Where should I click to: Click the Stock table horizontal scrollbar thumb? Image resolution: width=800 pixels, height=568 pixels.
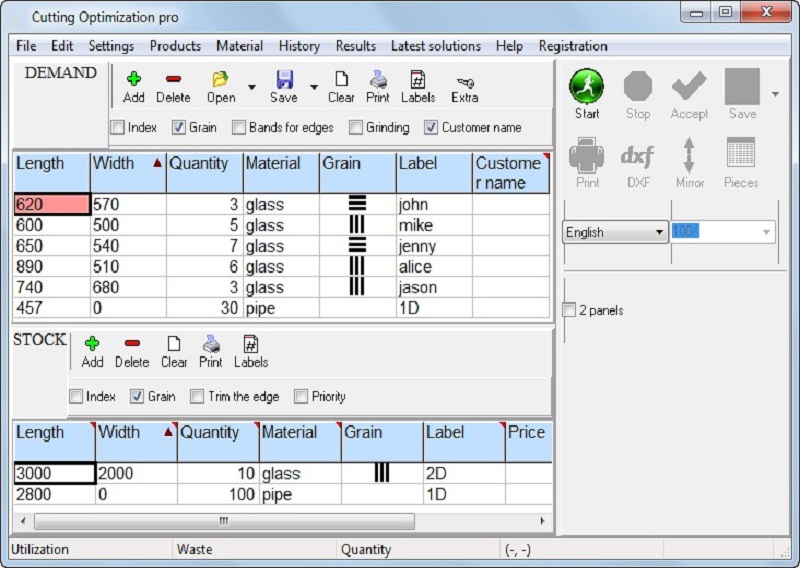(x=224, y=521)
